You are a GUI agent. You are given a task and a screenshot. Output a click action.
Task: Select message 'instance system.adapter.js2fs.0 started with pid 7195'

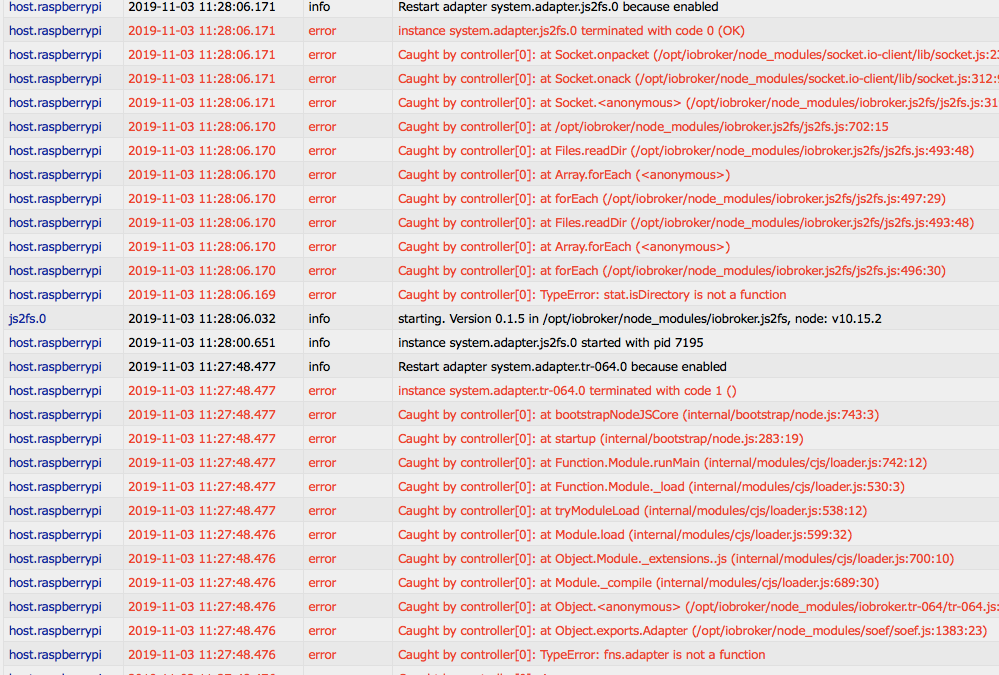tap(550, 343)
